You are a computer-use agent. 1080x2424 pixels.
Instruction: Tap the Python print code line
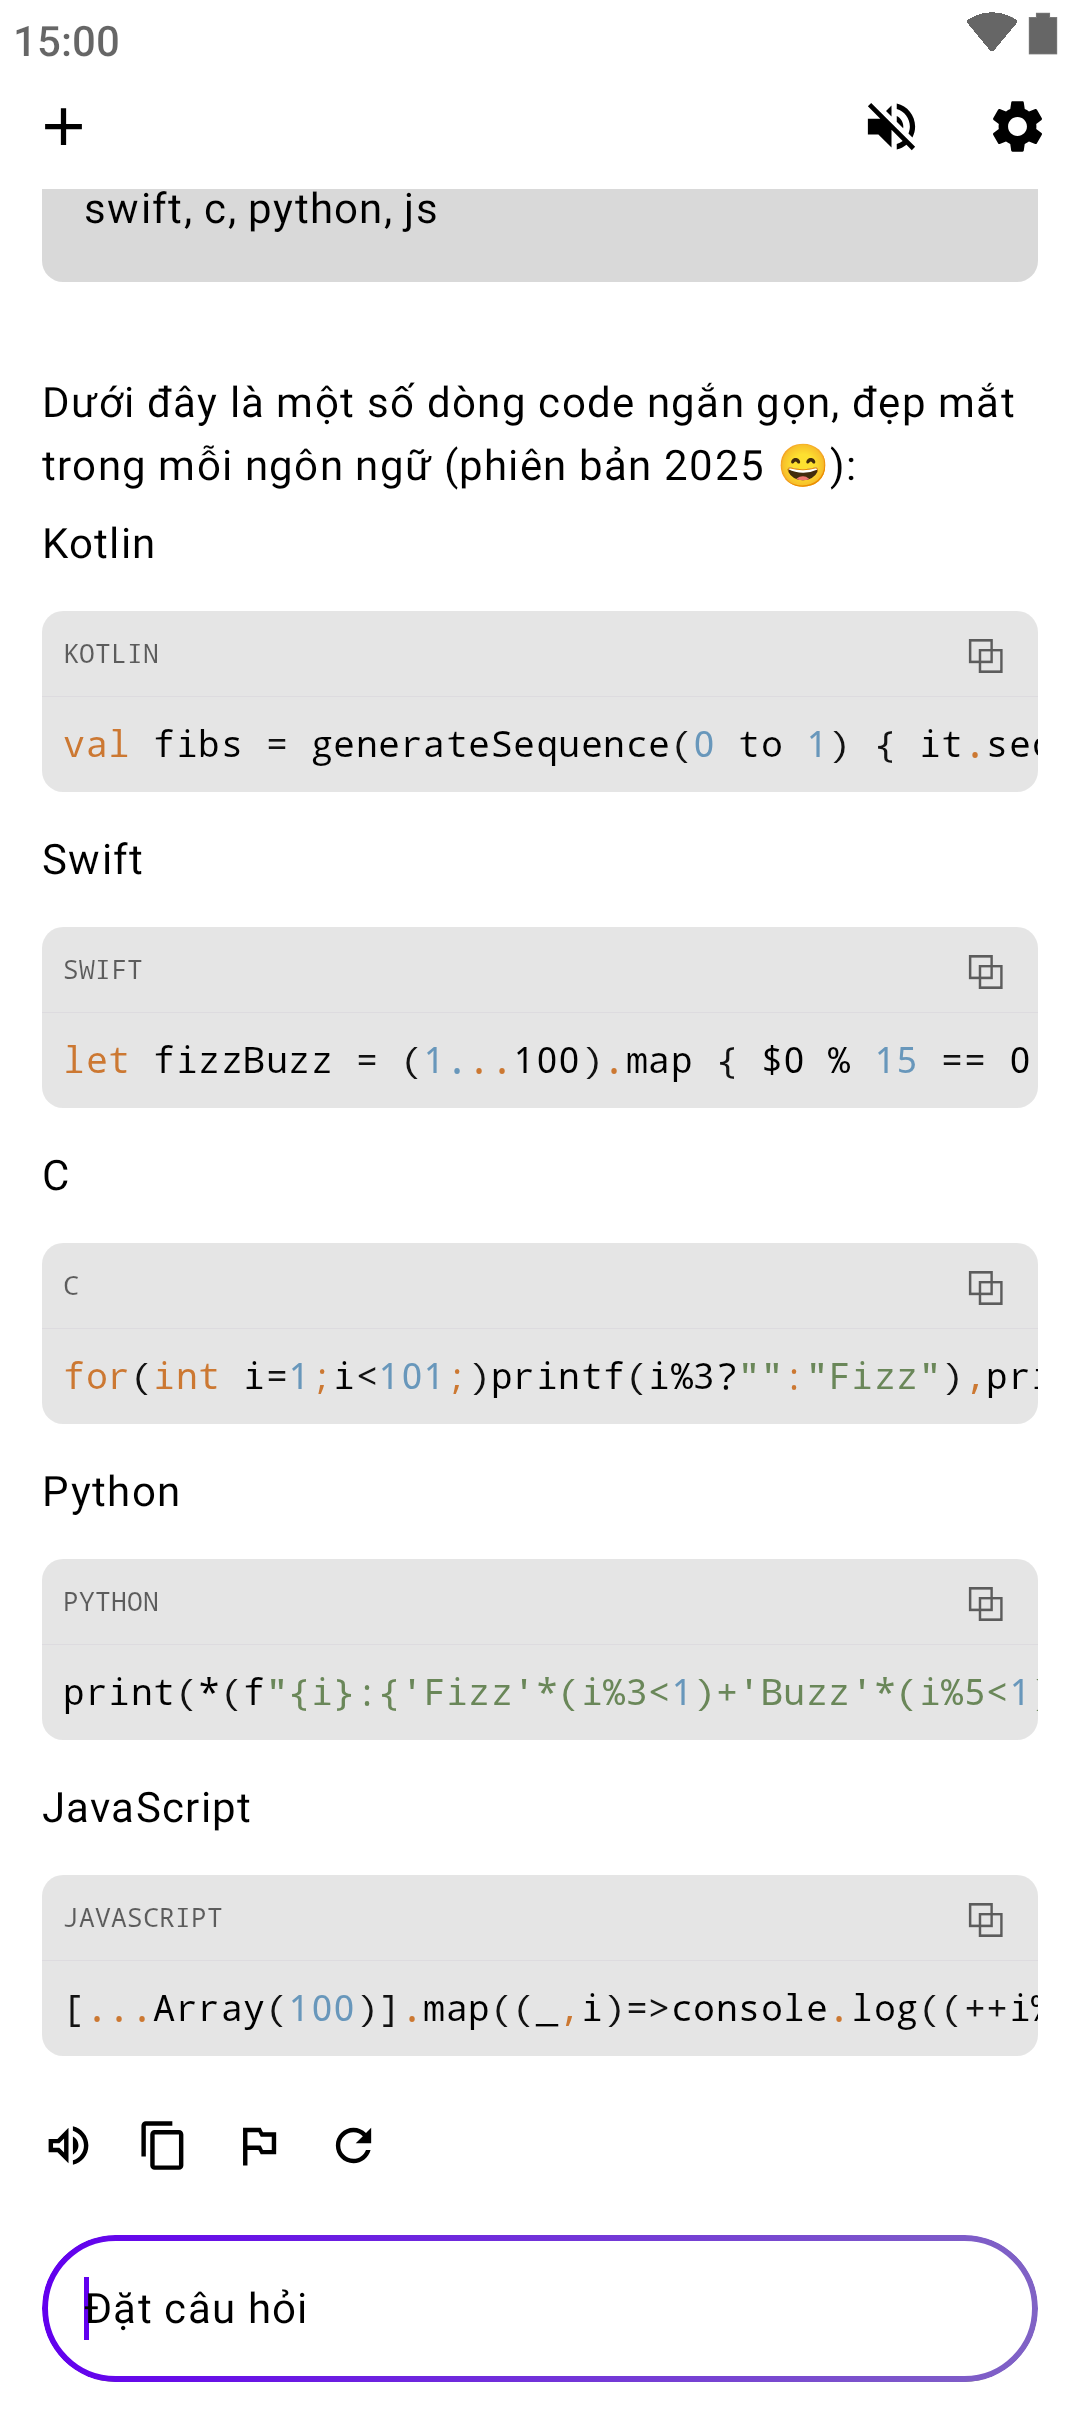click(x=540, y=1693)
